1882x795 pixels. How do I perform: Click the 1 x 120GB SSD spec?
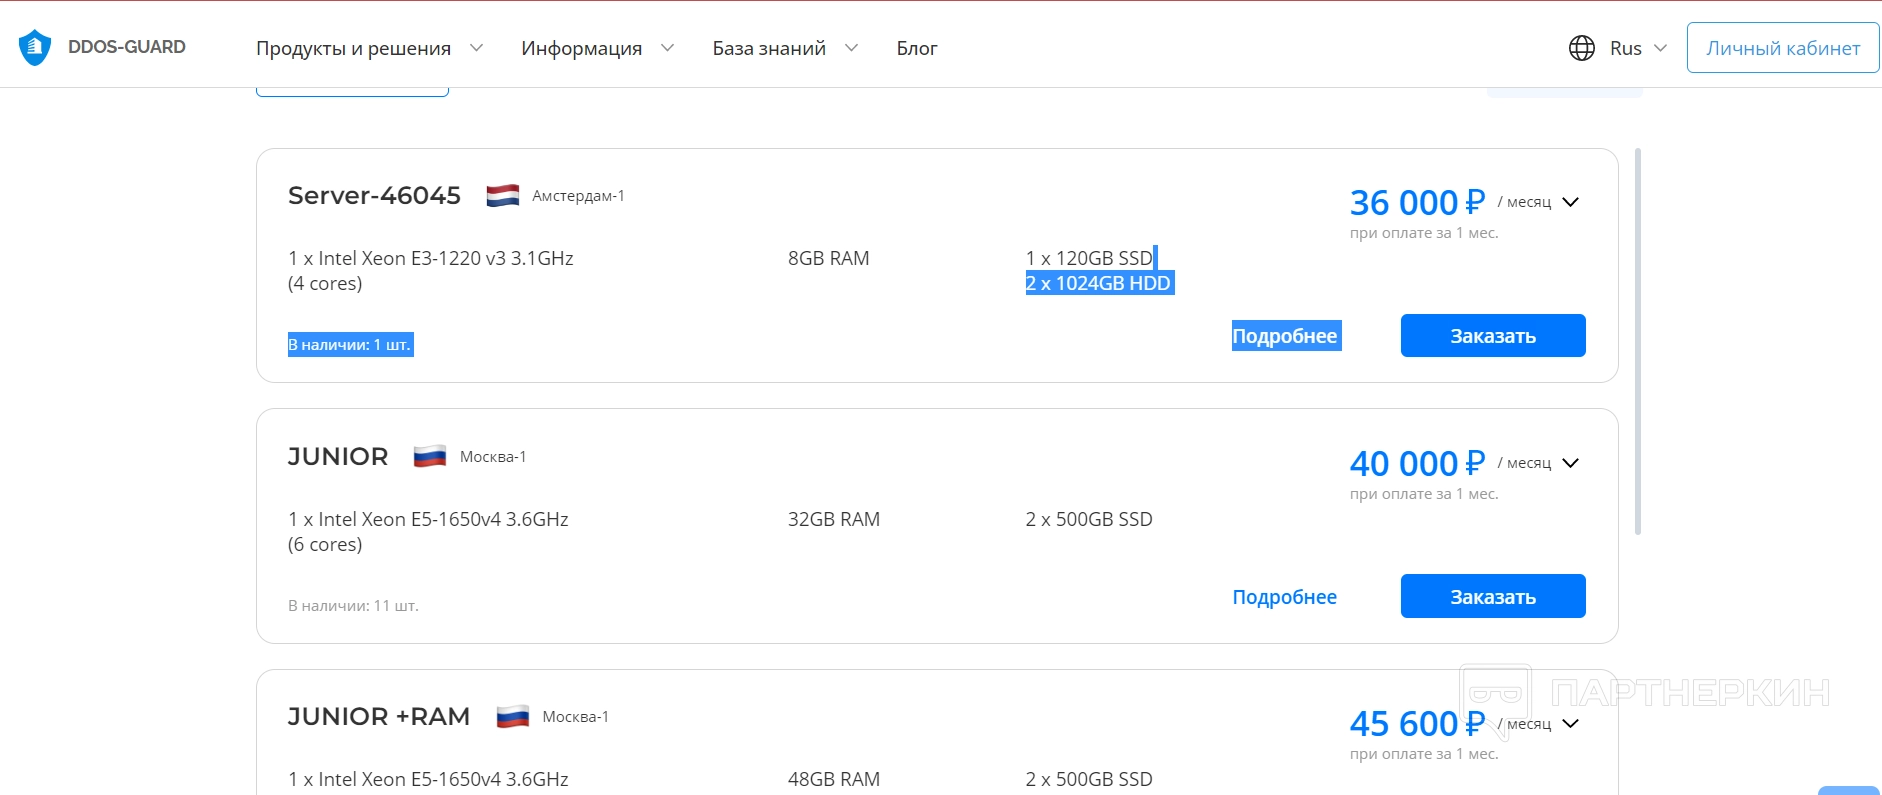point(1089,258)
